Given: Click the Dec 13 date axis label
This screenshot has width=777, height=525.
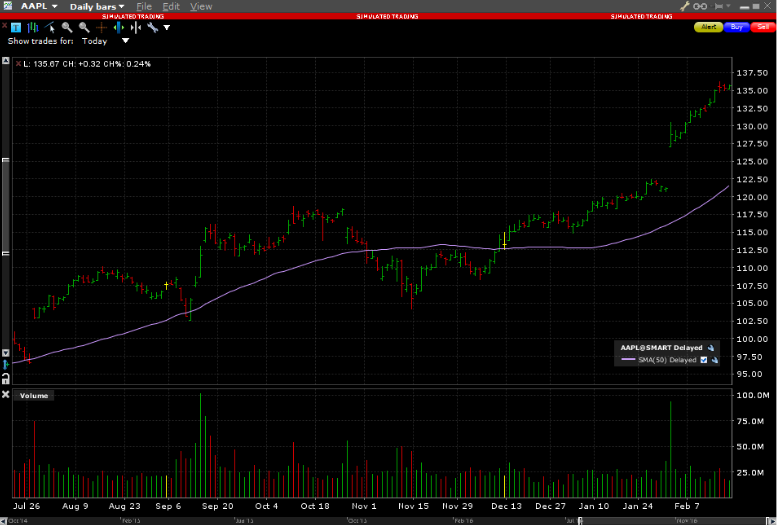Looking at the screenshot, I should tap(506, 506).
